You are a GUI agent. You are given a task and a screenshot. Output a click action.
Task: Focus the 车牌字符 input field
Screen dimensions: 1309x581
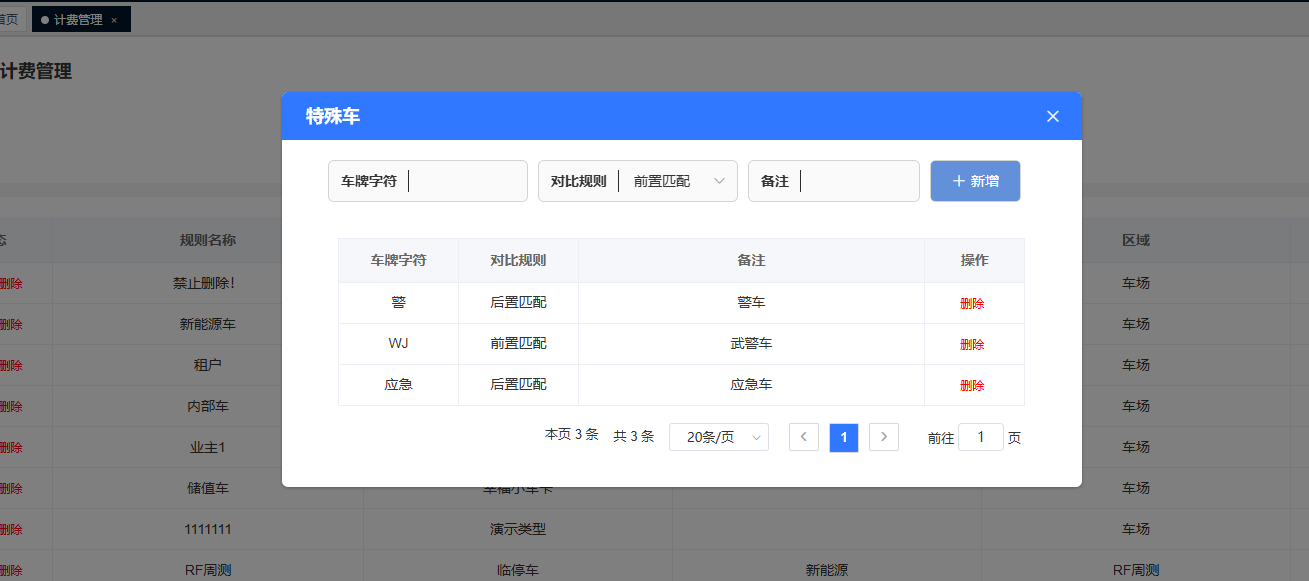428,181
